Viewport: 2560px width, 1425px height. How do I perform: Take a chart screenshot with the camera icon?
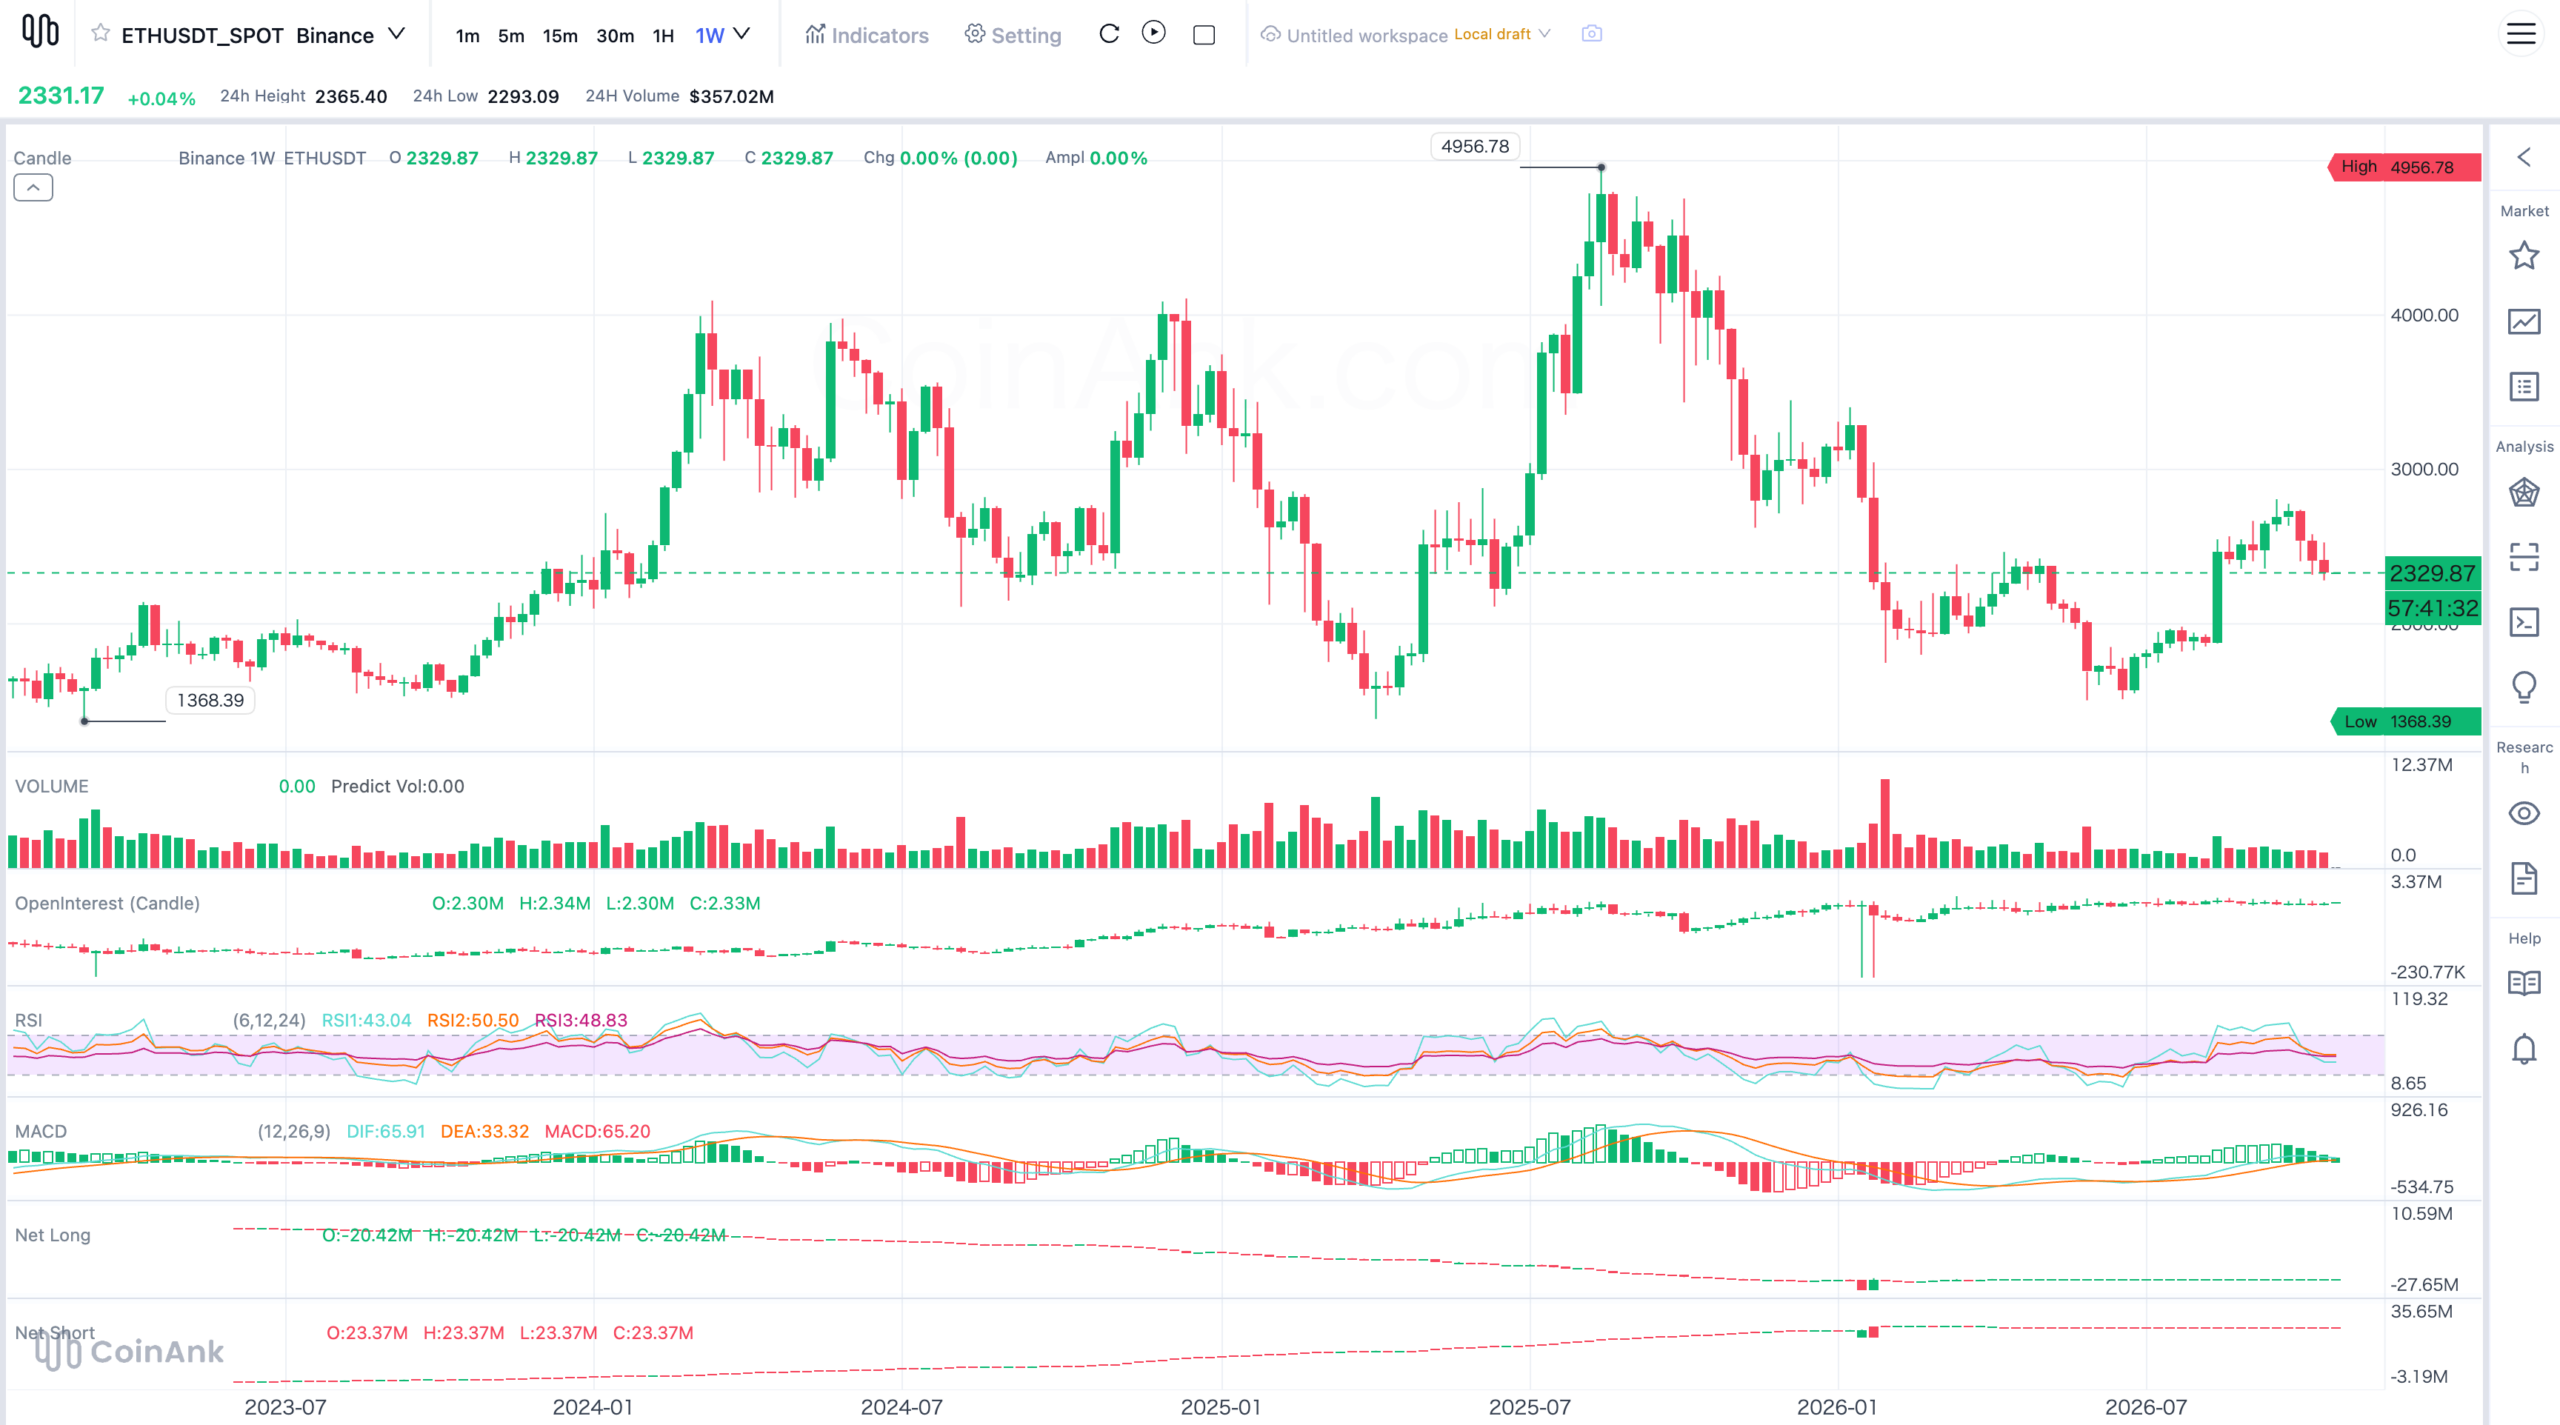[x=1592, y=34]
